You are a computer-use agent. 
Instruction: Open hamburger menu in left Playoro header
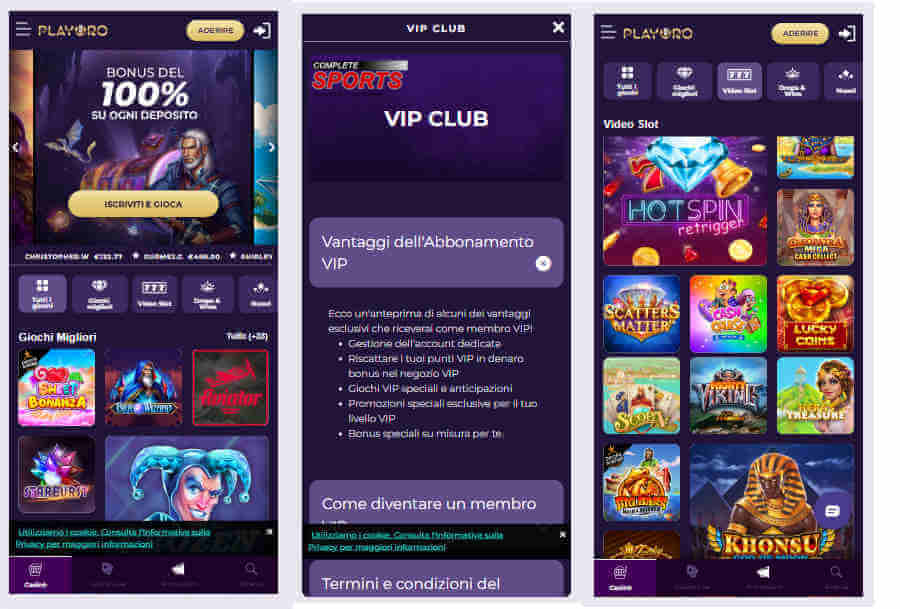[23, 29]
